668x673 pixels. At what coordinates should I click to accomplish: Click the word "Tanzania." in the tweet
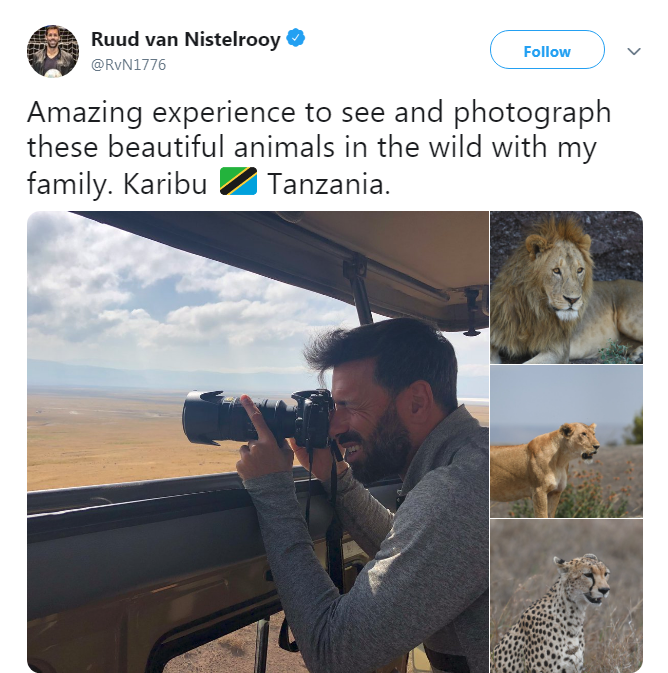[329, 185]
